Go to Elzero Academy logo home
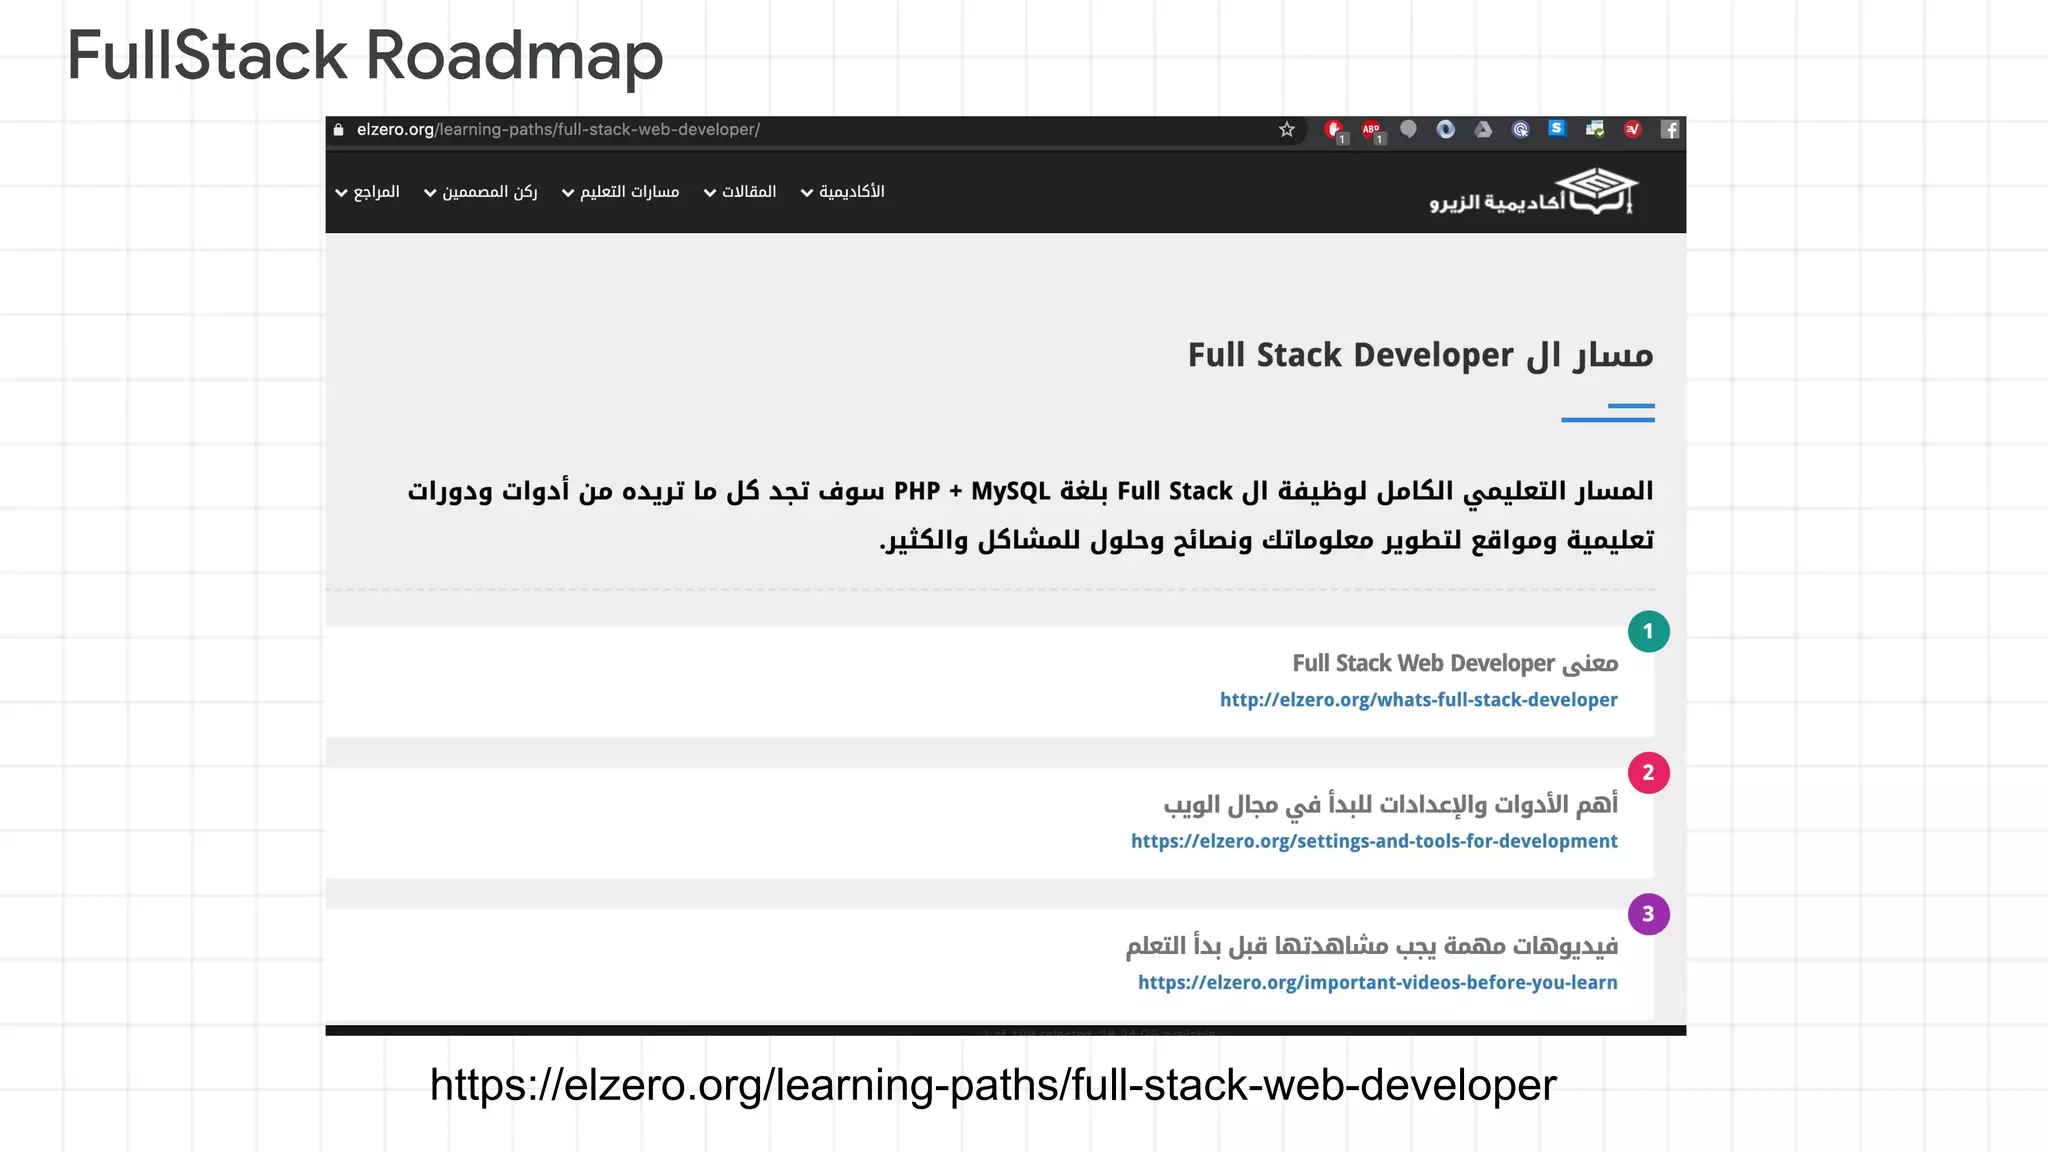 tap(1533, 191)
